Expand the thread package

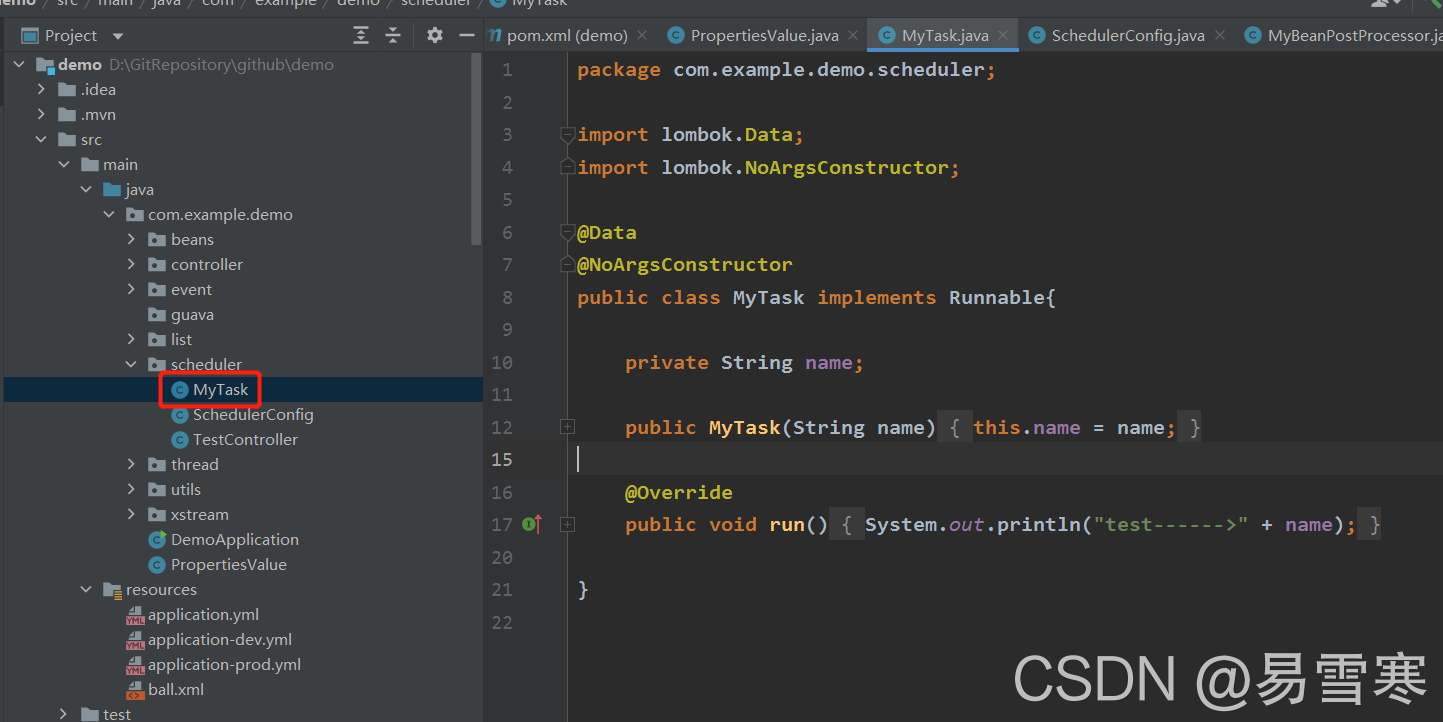131,464
